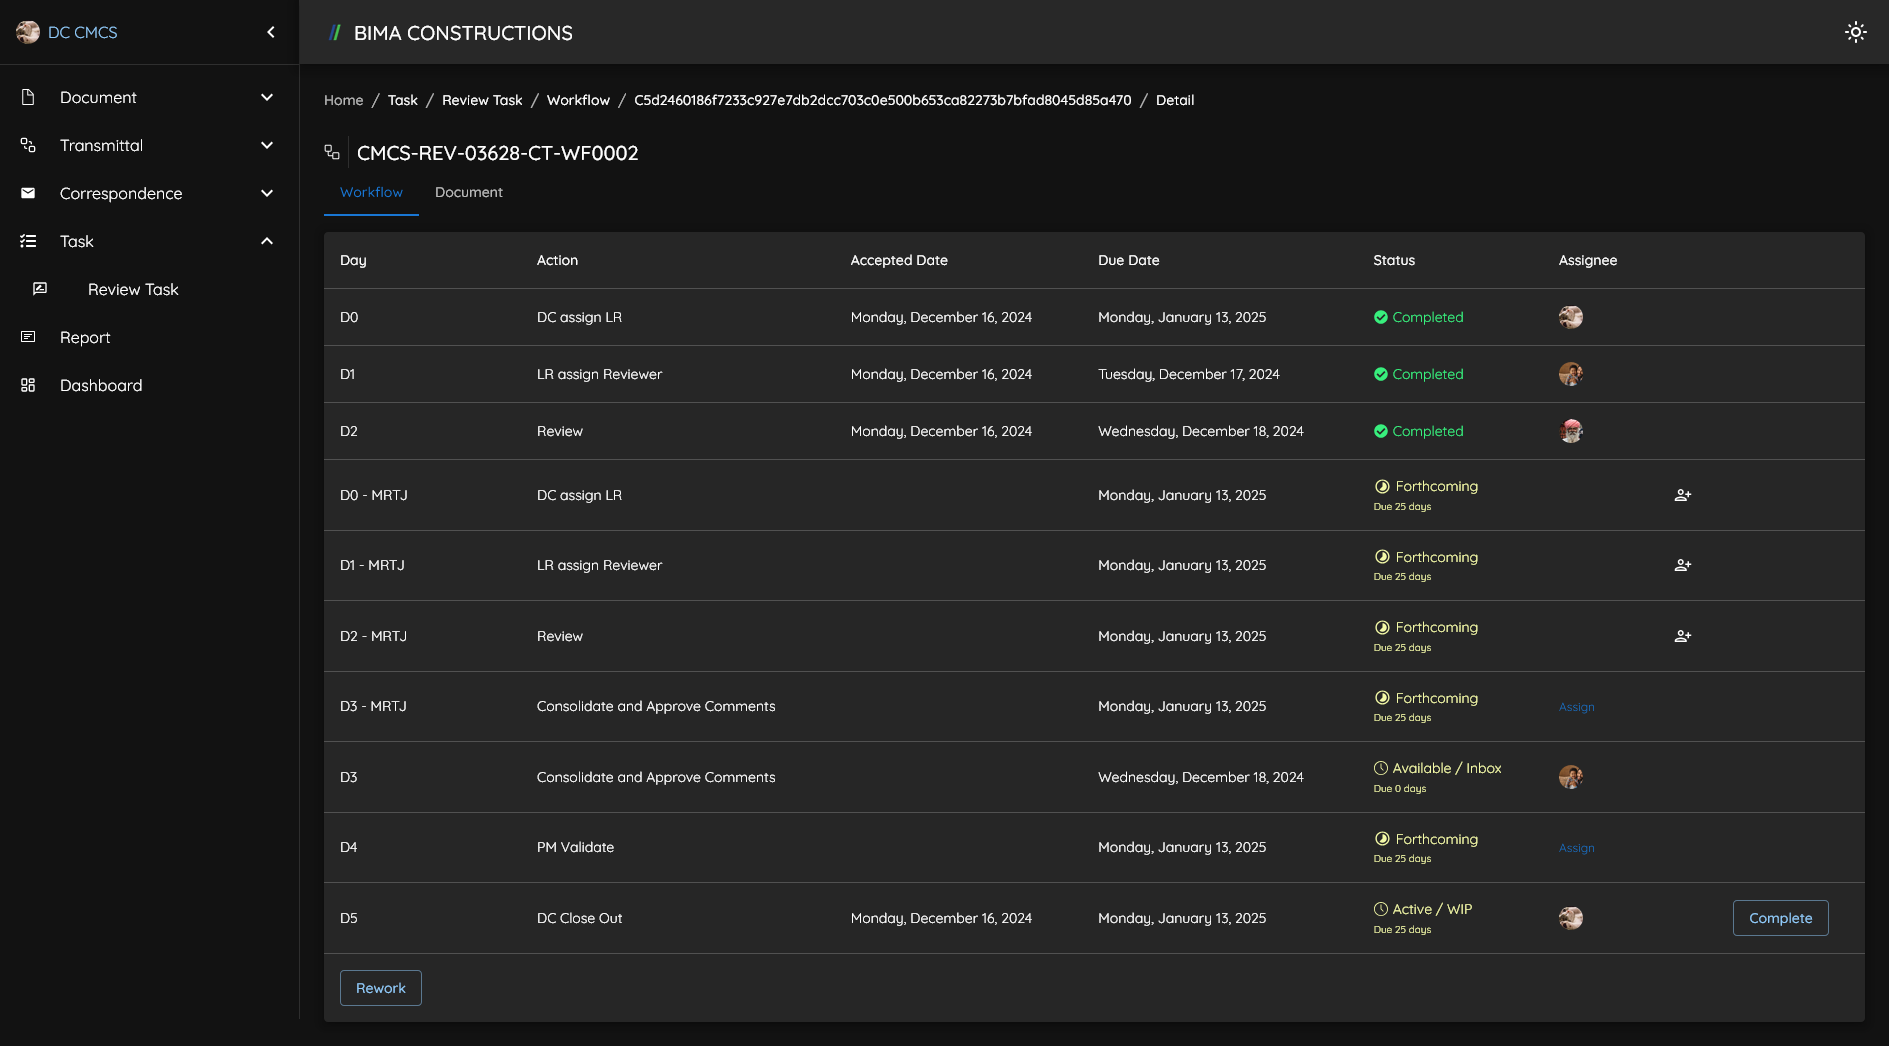The image size is (1889, 1046).
Task: Click the assignee avatar in D5 row
Action: [1570, 918]
